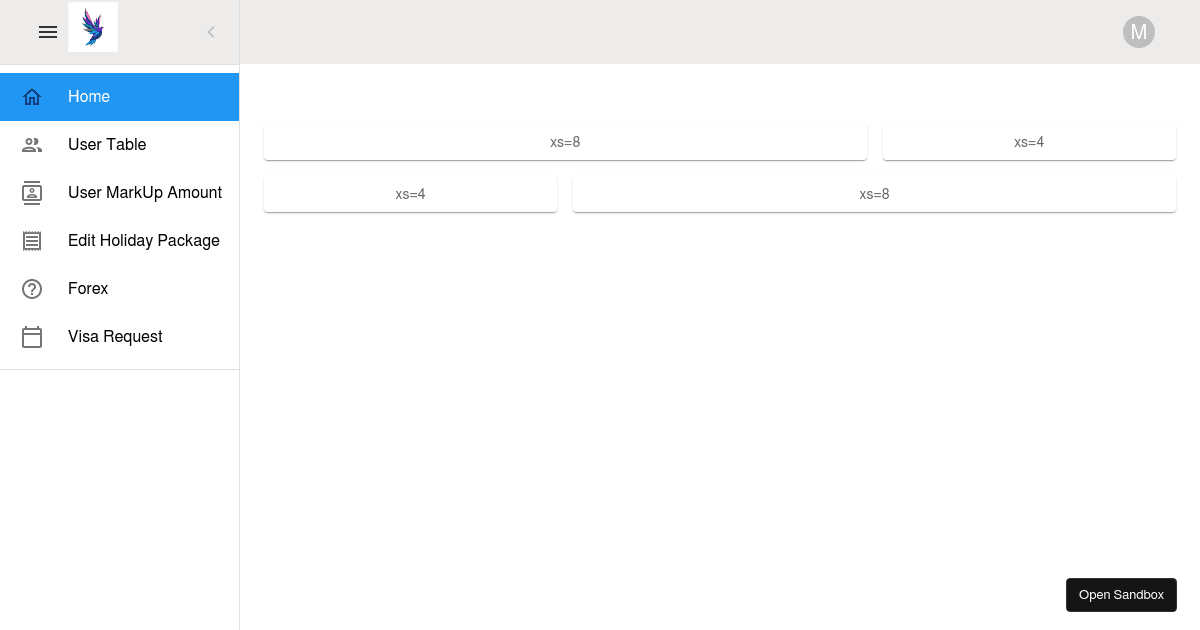Go to Edit Holiday Package page
The height and width of the screenshot is (630, 1200).
[143, 240]
